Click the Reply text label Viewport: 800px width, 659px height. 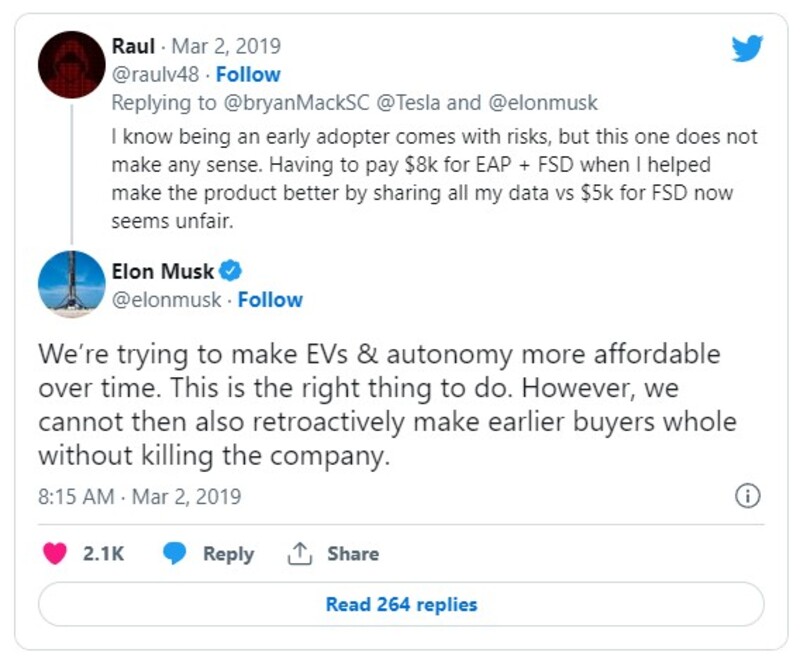coord(228,554)
